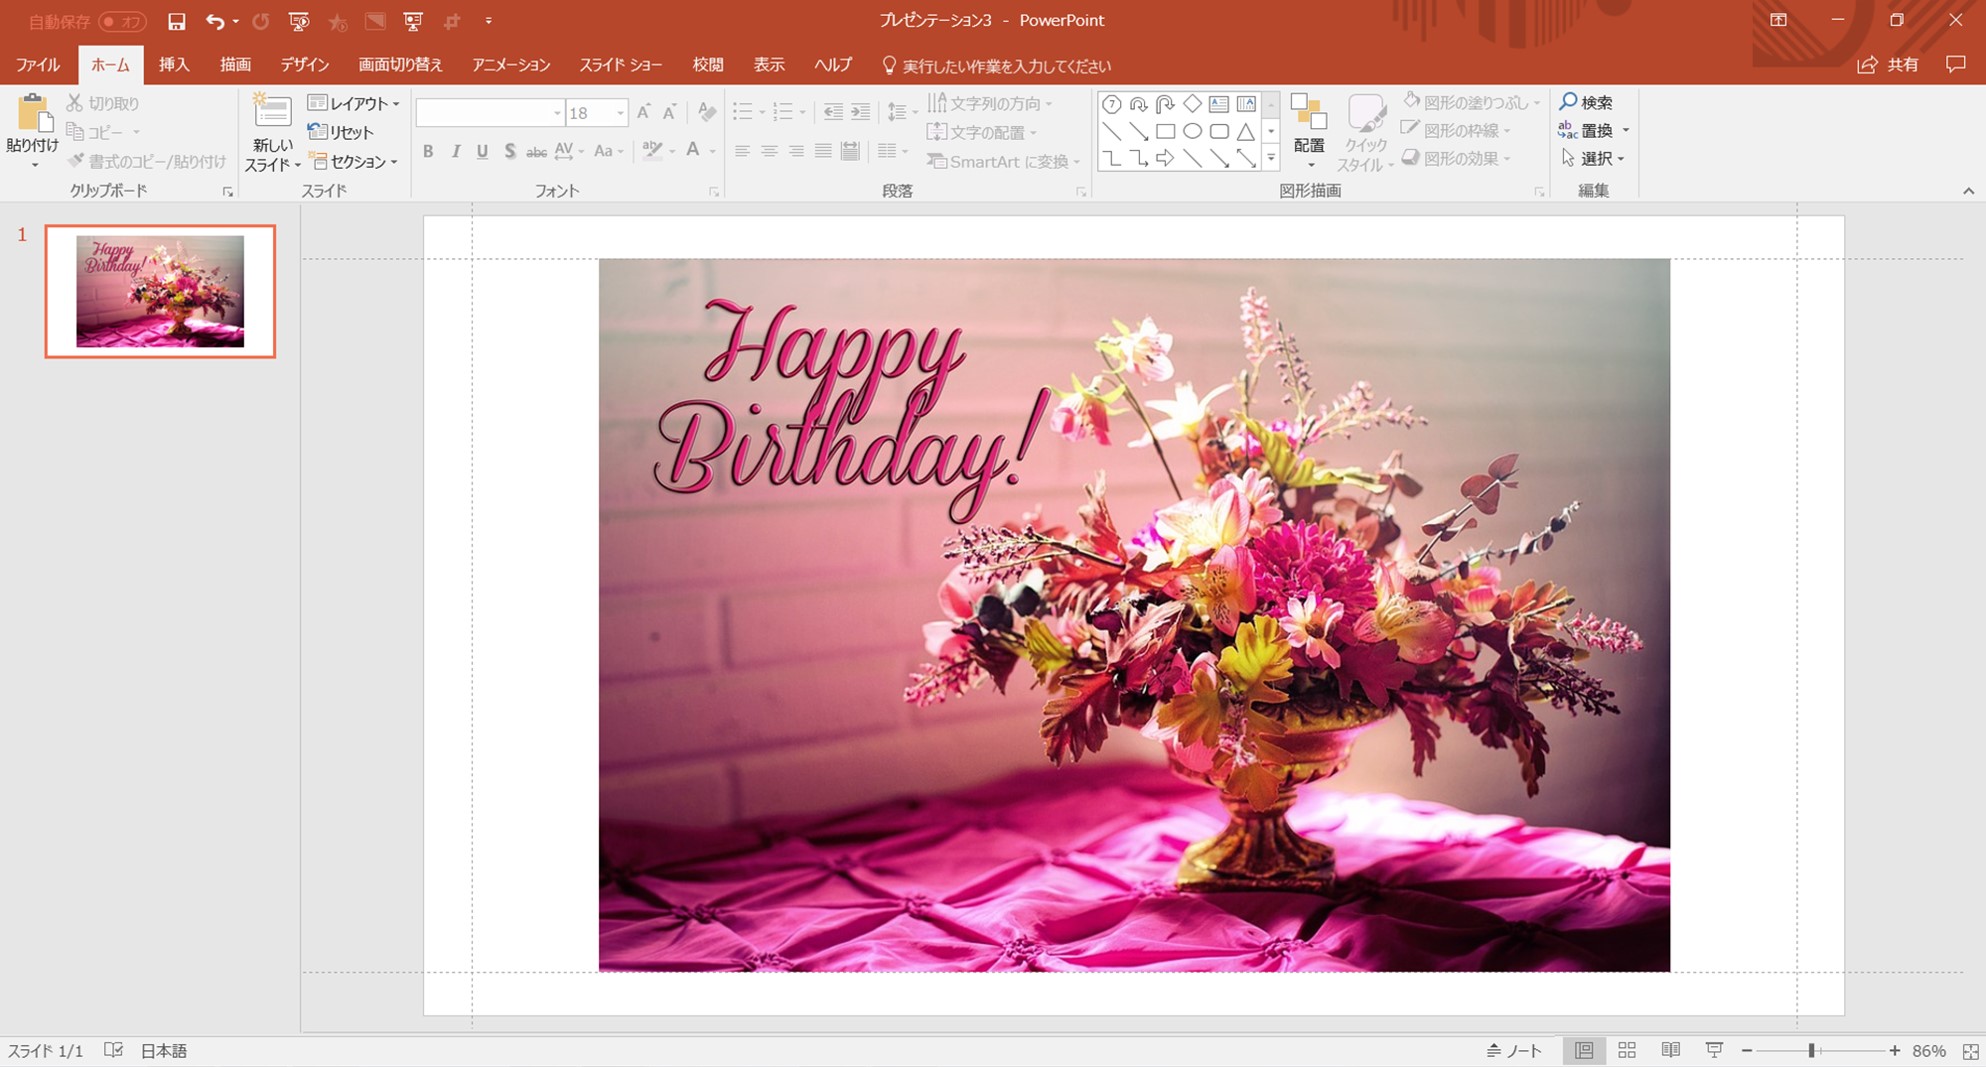Open text direction (文字列の方向) dropdown

(x=990, y=103)
